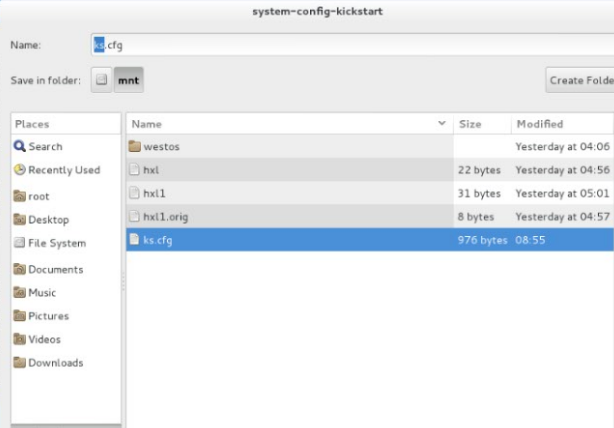Click the Search magnifier icon in Places
The image size is (614, 428).
point(19,146)
